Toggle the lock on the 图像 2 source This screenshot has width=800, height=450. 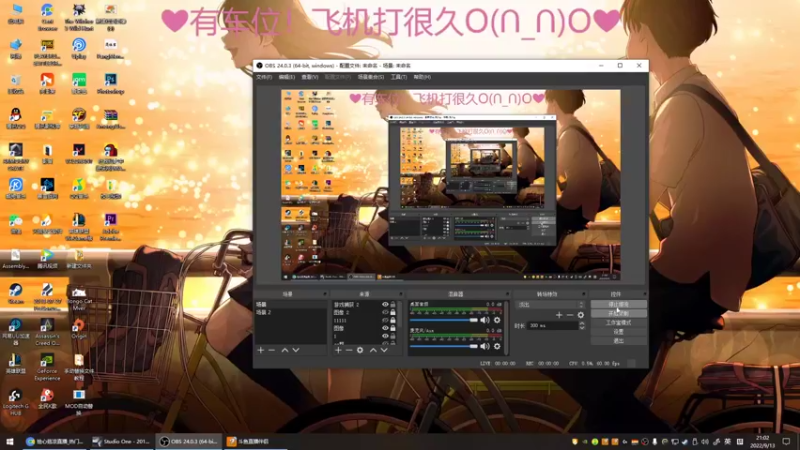(393, 312)
